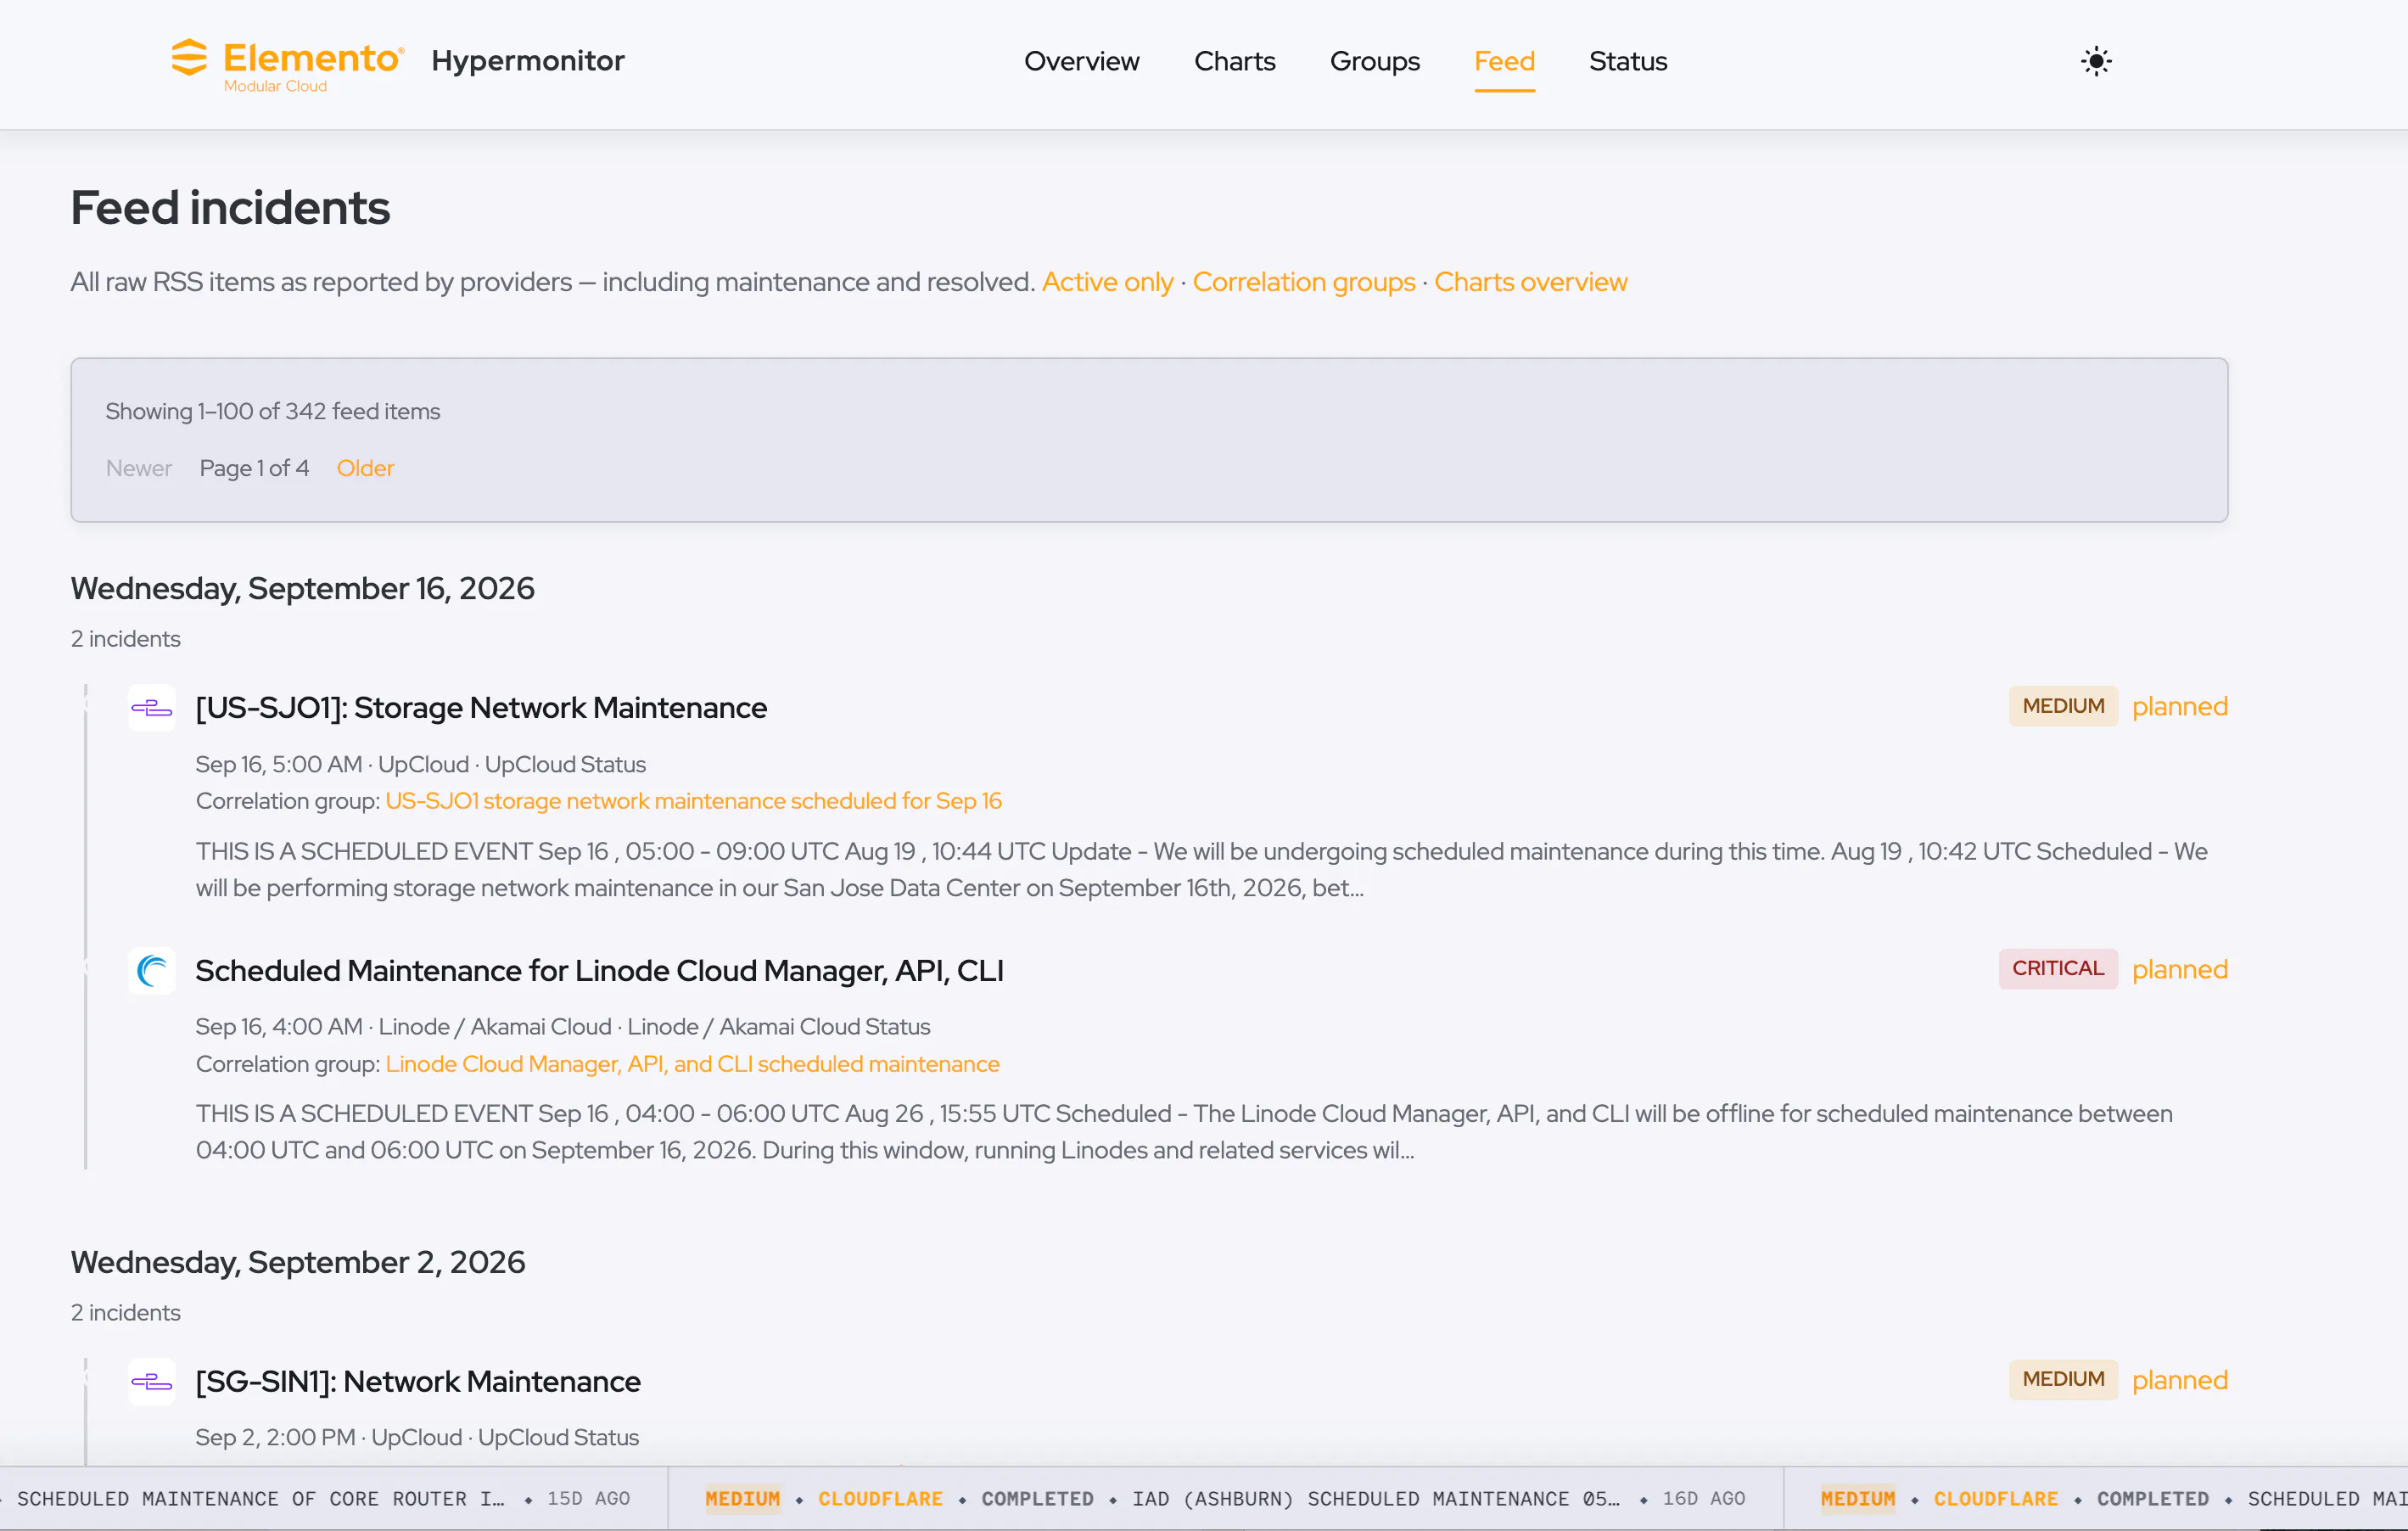Screen dimensions: 2408x1531
Task: Go to Older feed page
Action: (365, 468)
